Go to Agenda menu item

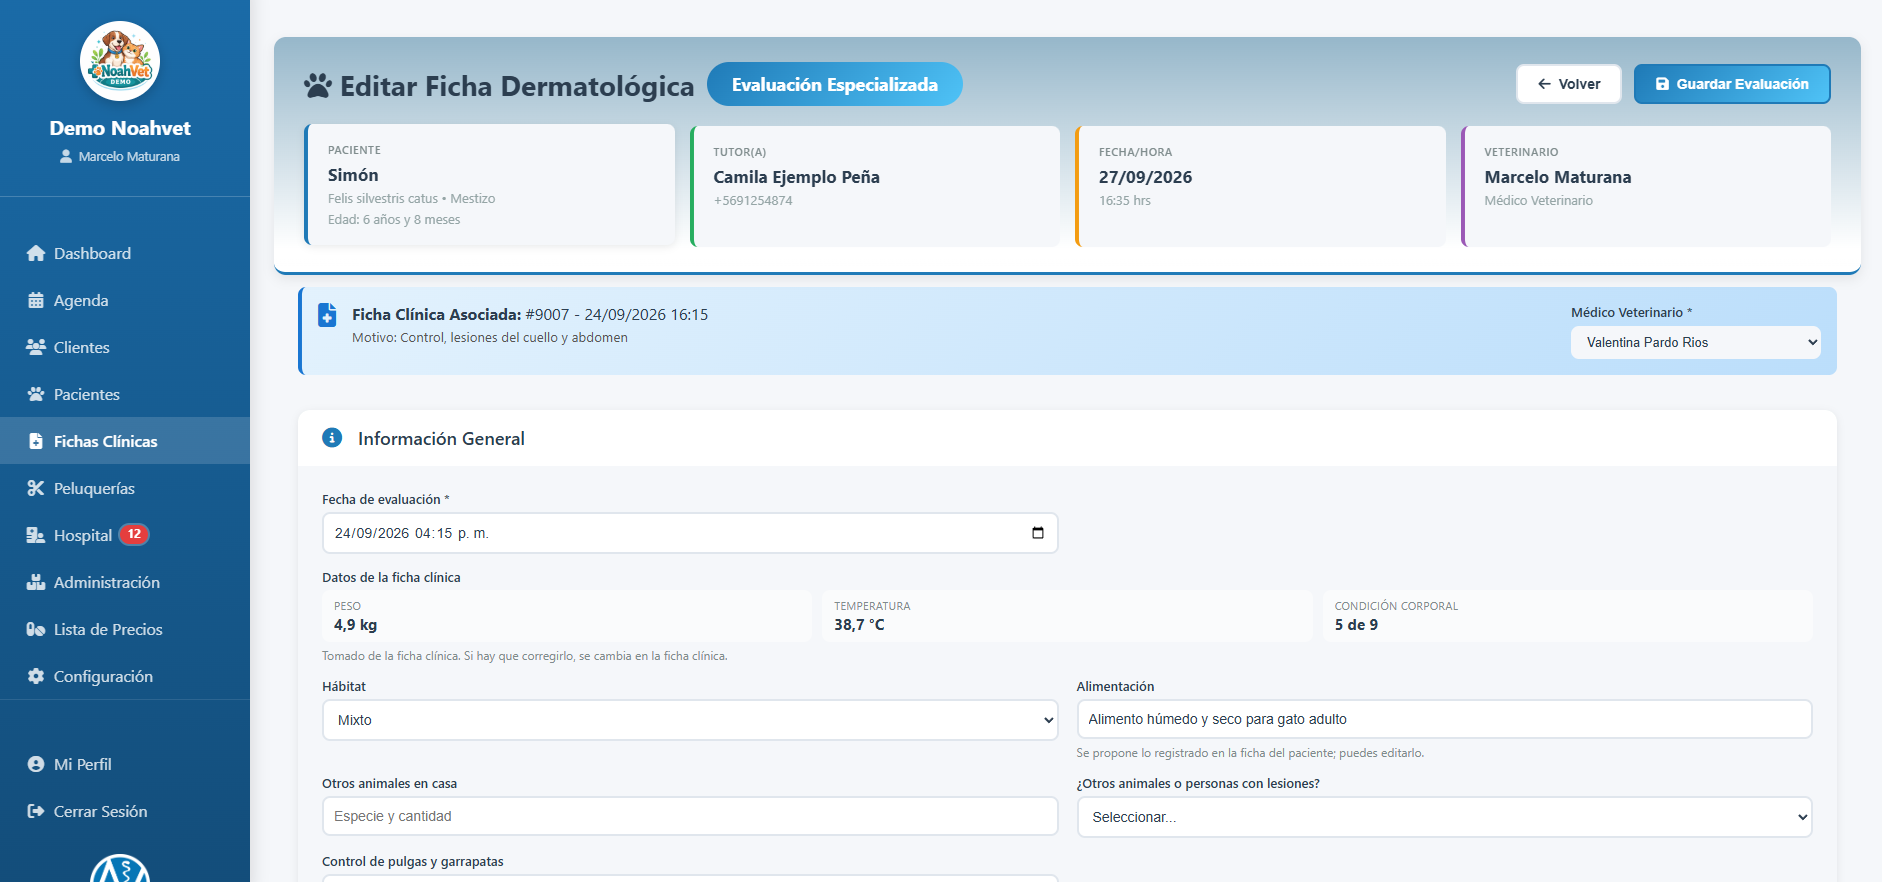(x=125, y=300)
